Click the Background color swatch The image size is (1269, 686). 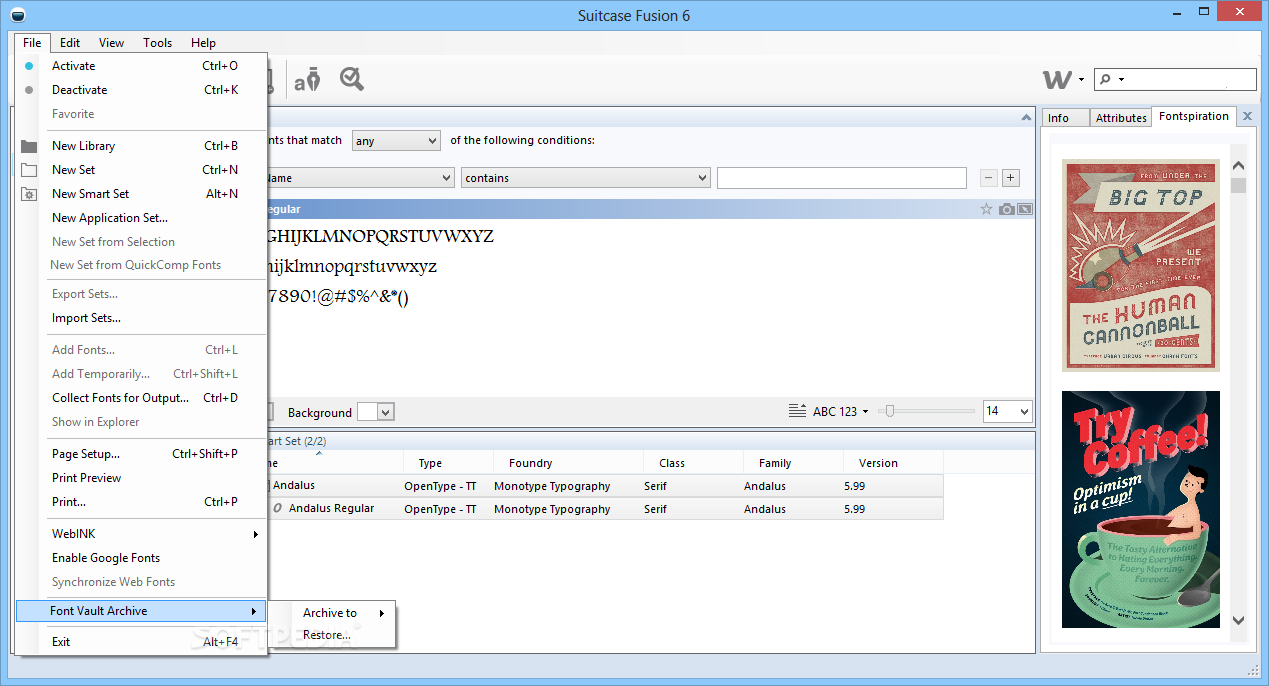click(x=367, y=412)
